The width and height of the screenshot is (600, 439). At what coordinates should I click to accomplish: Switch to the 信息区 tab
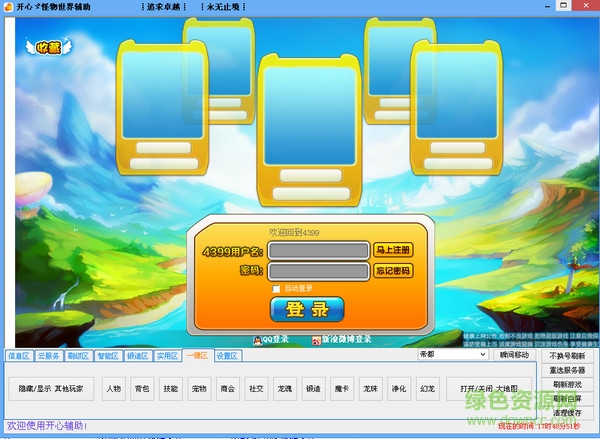pos(19,356)
